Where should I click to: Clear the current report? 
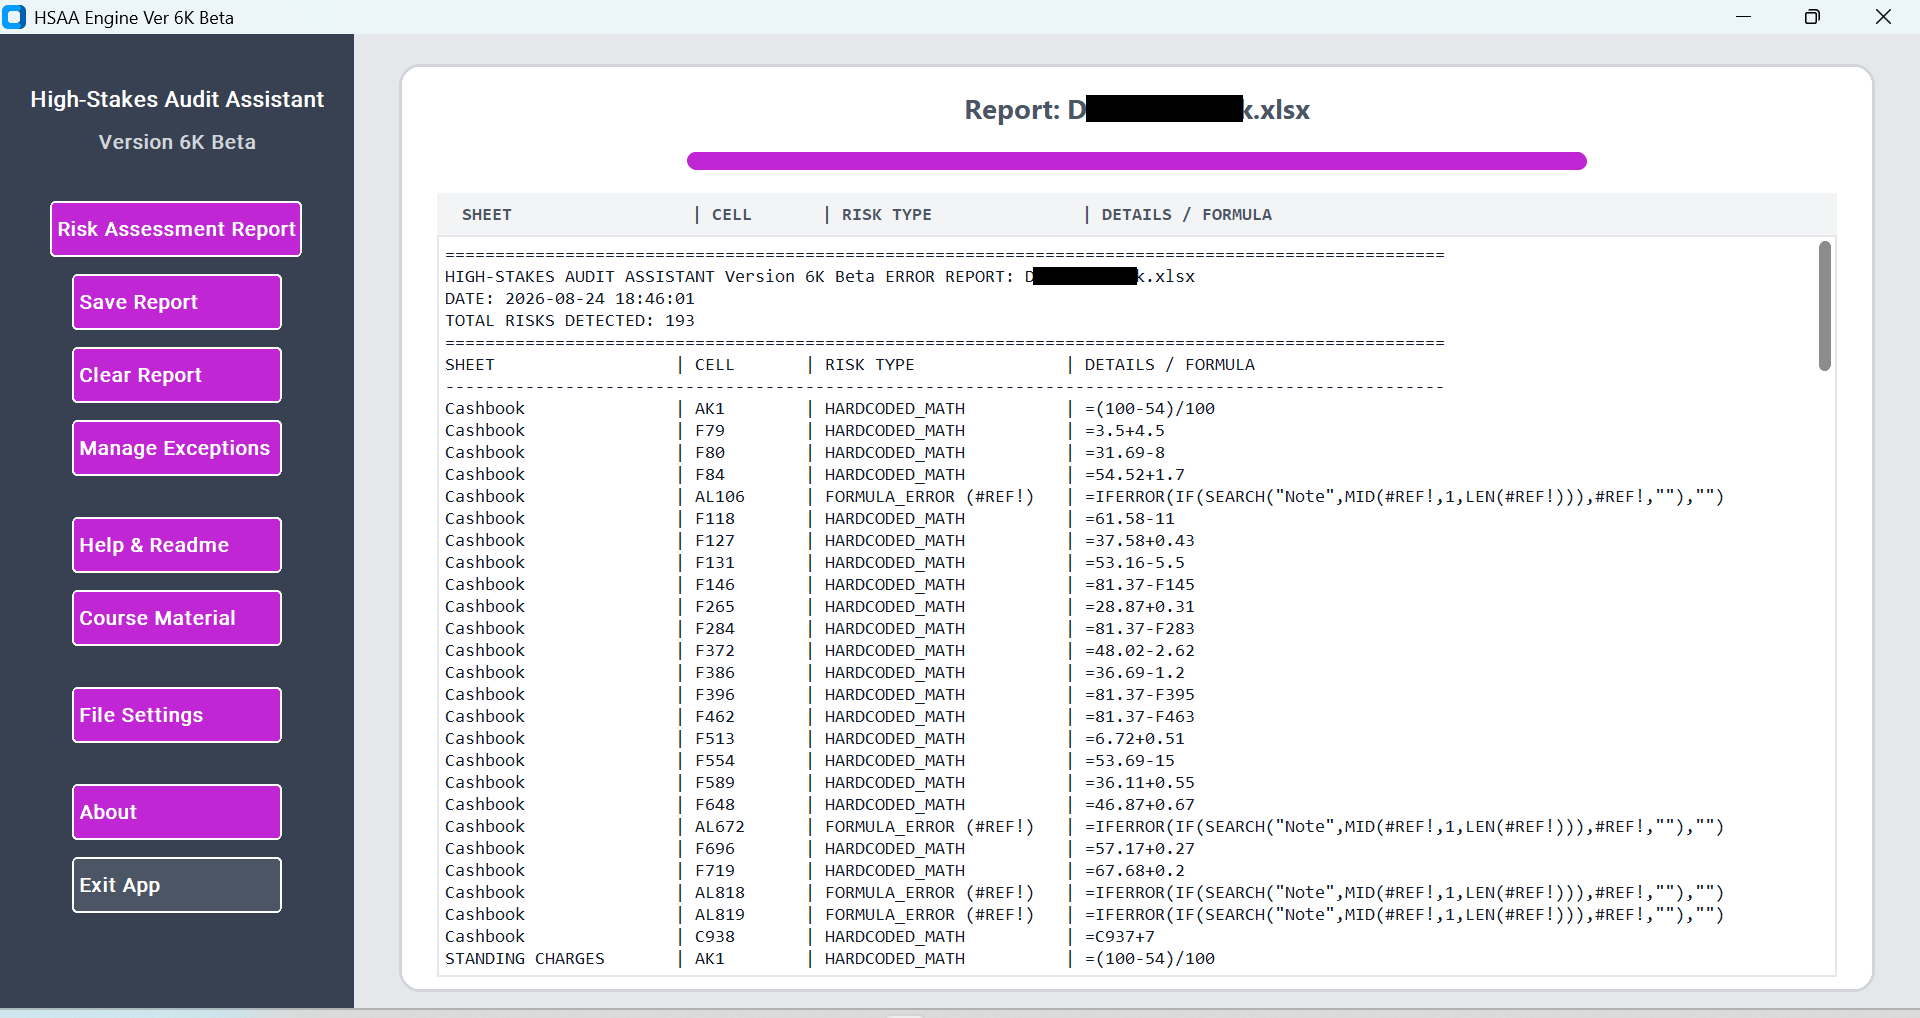(x=177, y=375)
